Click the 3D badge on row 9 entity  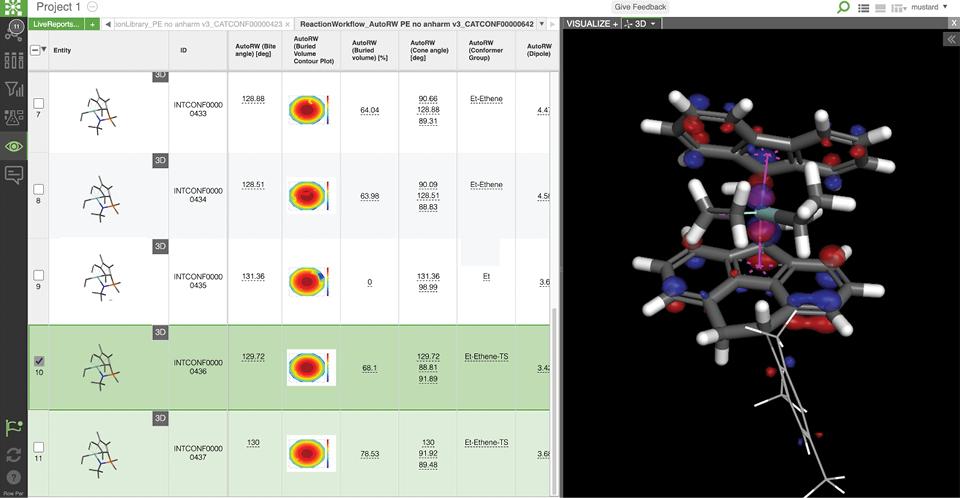(x=160, y=246)
